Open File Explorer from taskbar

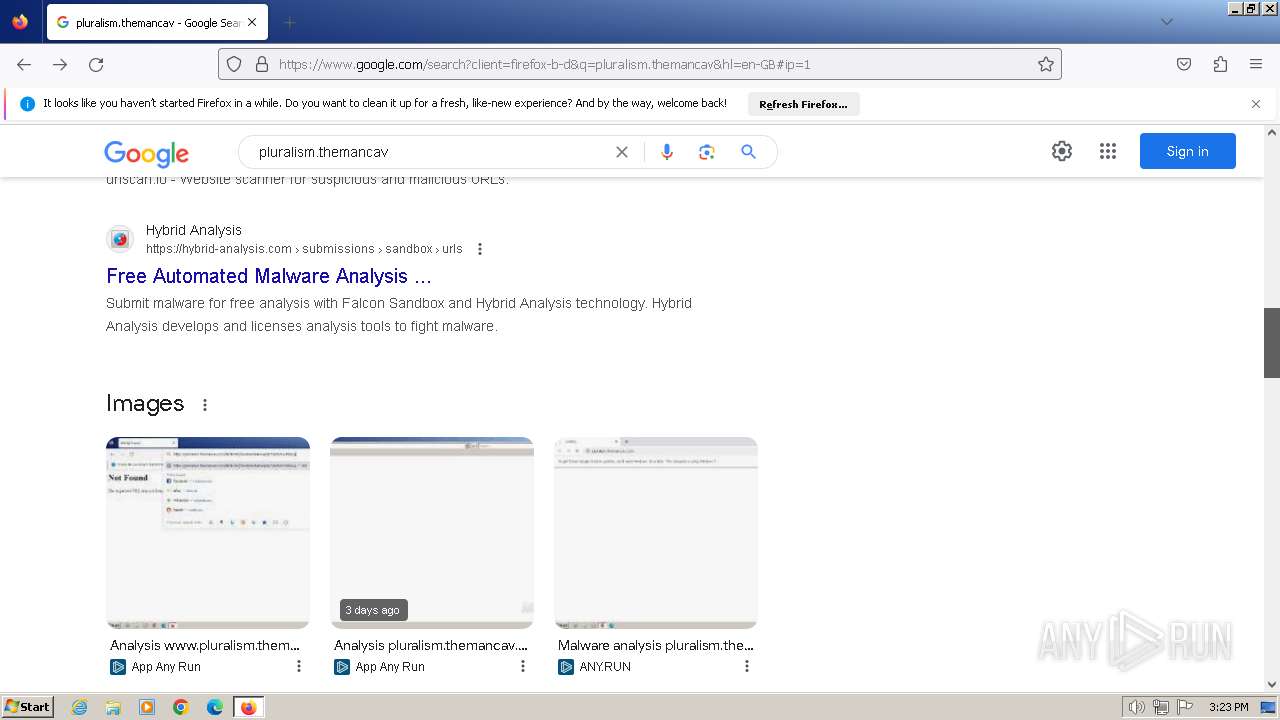point(113,707)
